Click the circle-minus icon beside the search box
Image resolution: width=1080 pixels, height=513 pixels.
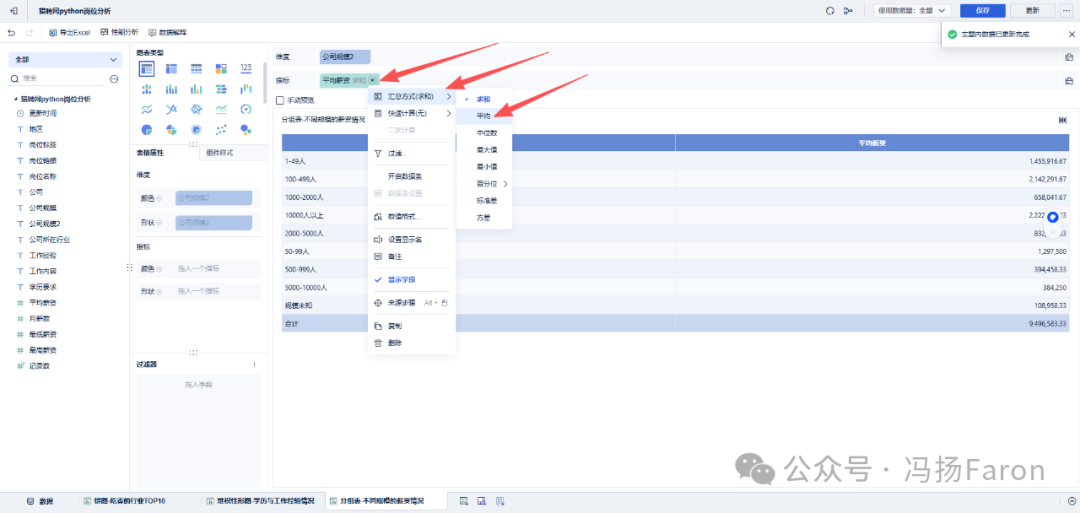tap(114, 78)
